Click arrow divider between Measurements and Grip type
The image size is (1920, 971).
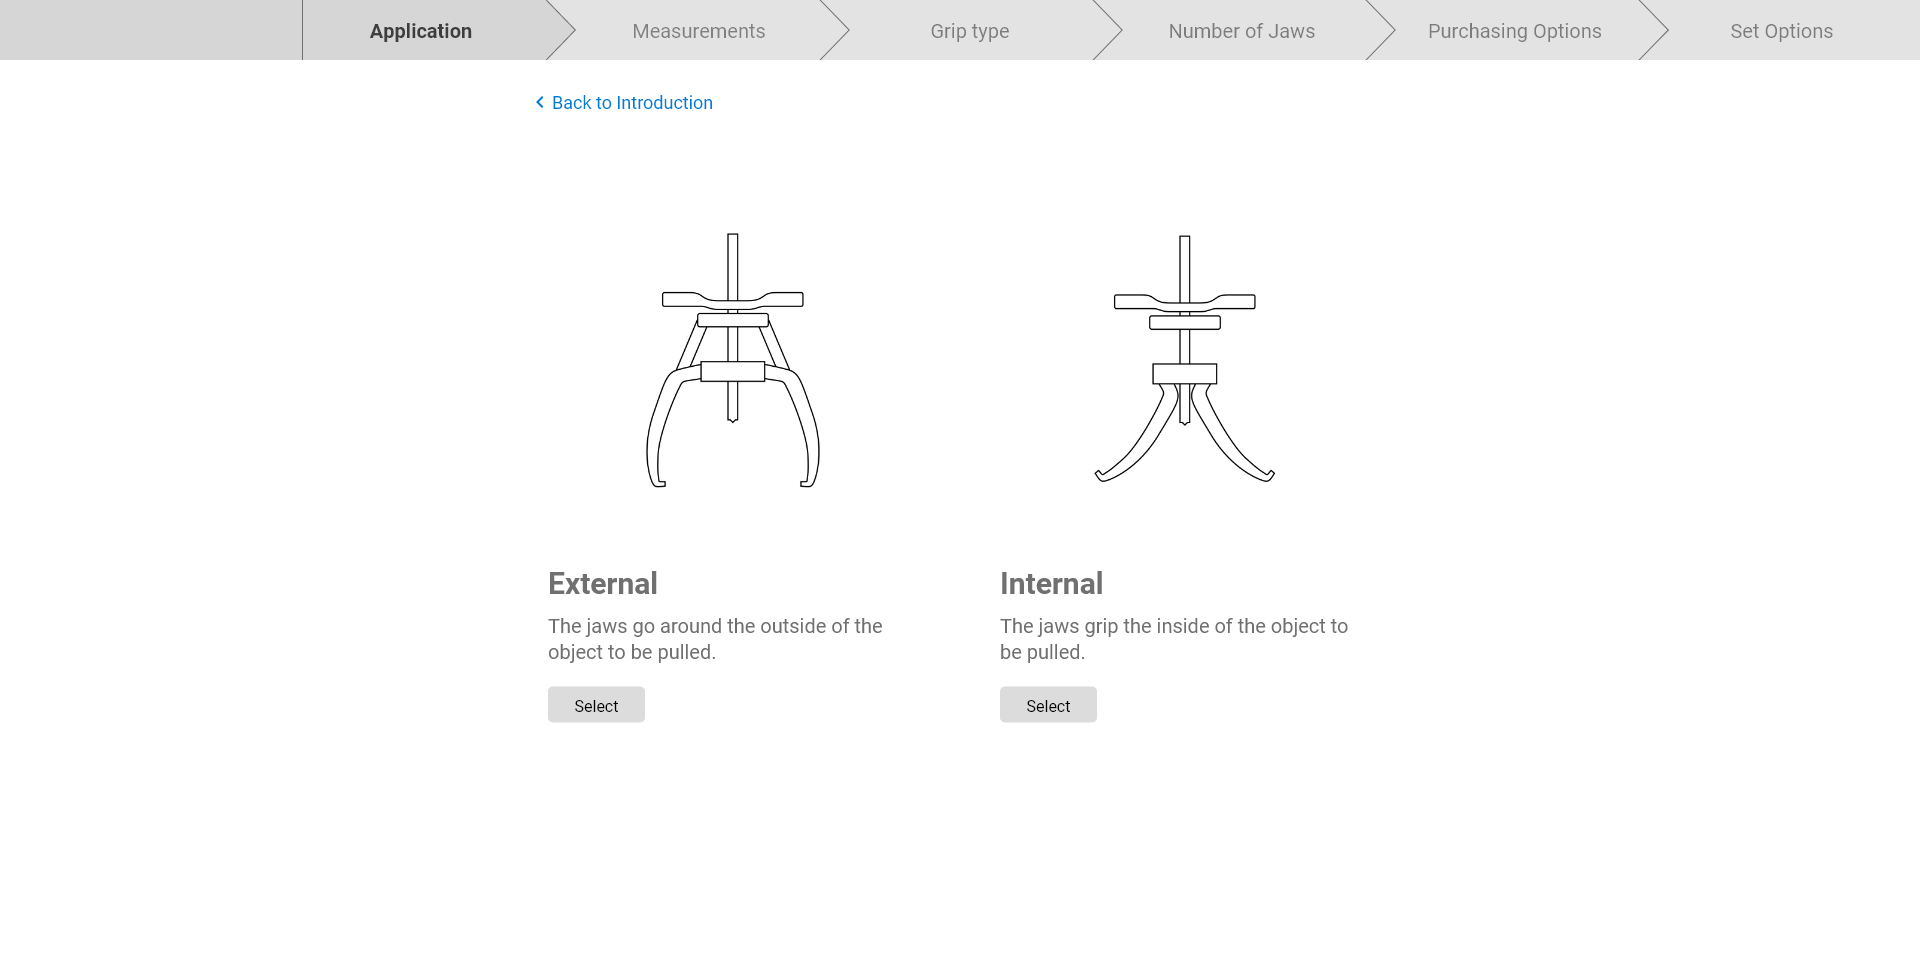[835, 30]
